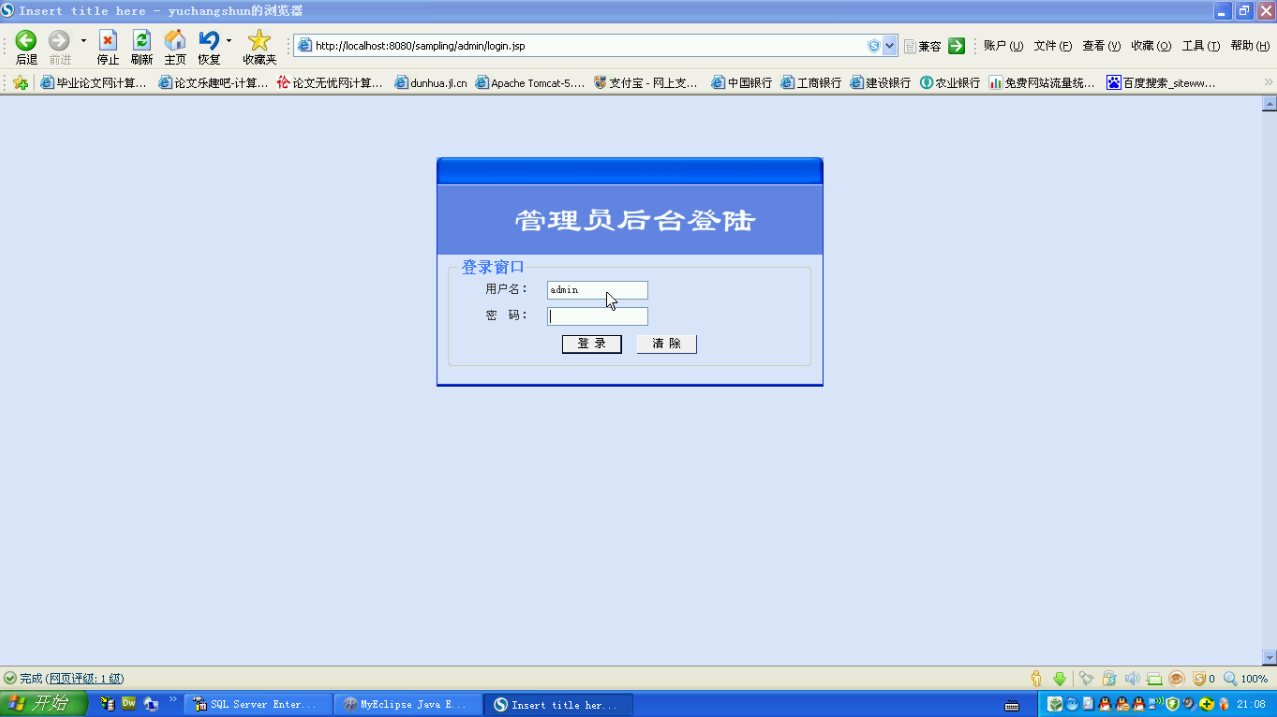Click the scrollbar down arrow
This screenshot has height=717, width=1277.
[1269, 658]
